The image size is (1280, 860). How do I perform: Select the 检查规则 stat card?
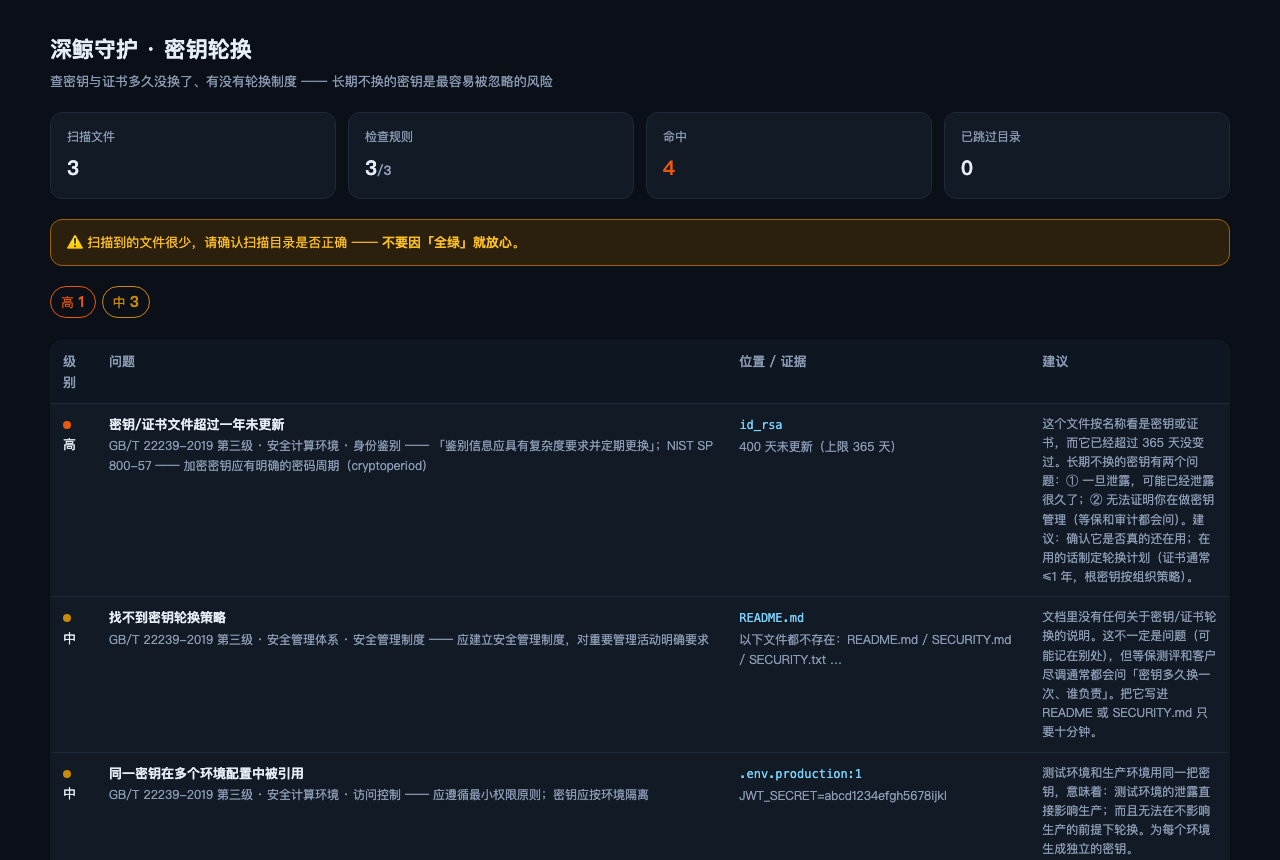[x=491, y=155]
